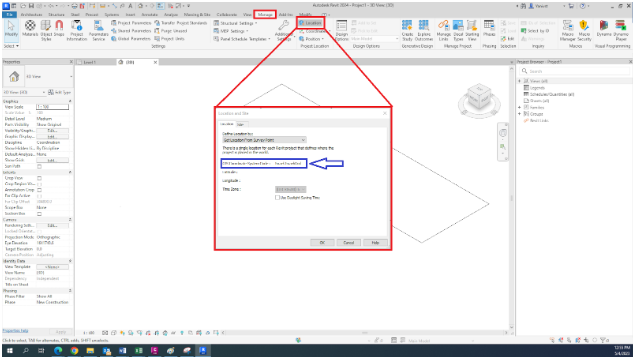Click the Project Browser search field
The height and width of the screenshot is (361, 635).
tap(574, 71)
